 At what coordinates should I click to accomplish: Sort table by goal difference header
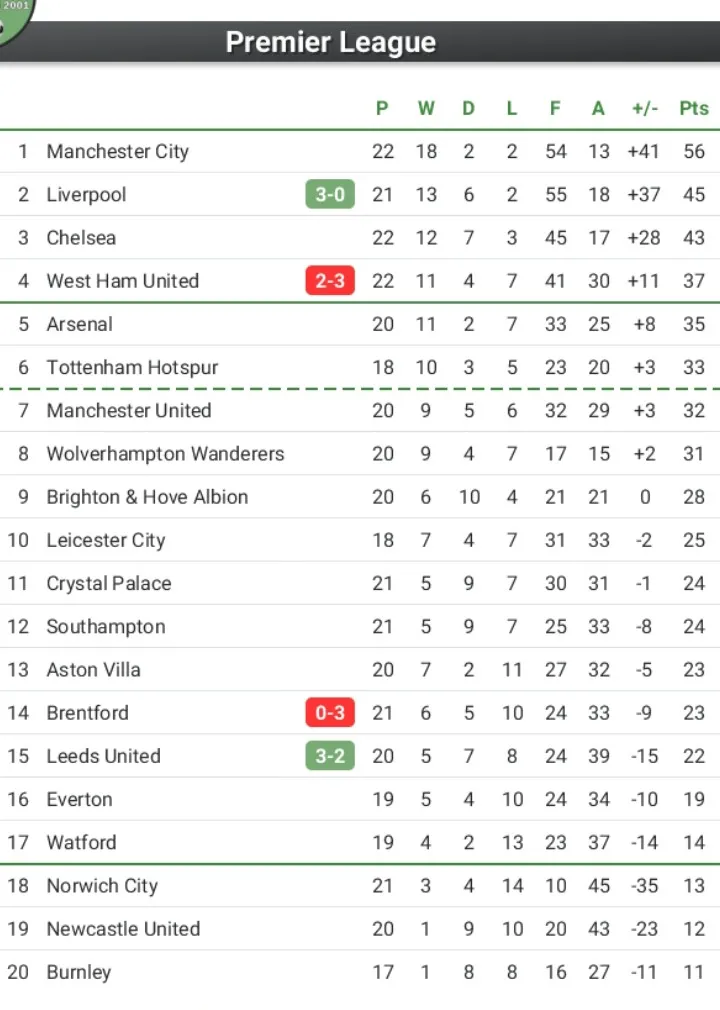(645, 108)
